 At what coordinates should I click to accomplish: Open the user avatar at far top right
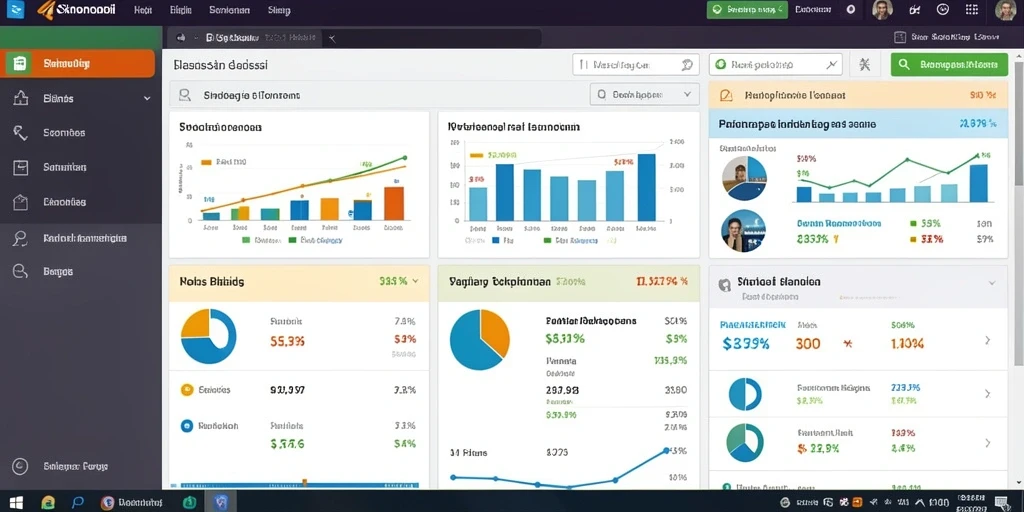(x=1006, y=10)
